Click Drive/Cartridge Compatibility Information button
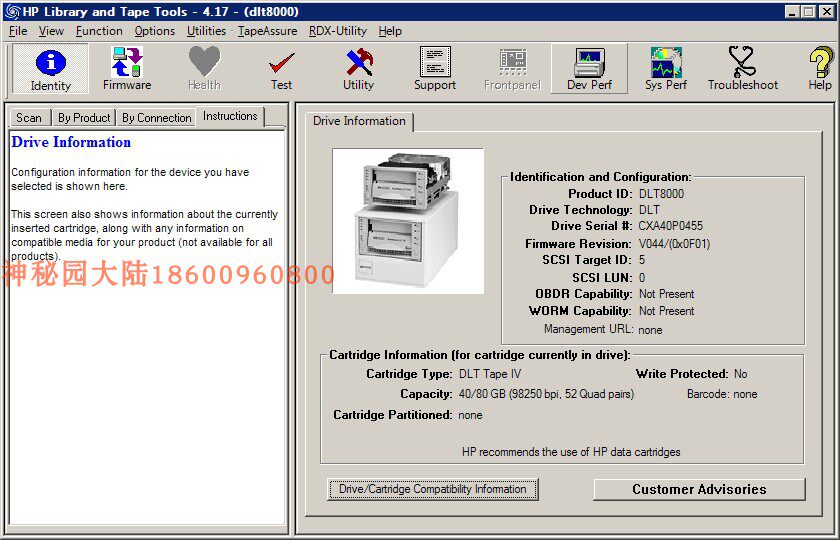This screenshot has width=840, height=540. click(433, 489)
